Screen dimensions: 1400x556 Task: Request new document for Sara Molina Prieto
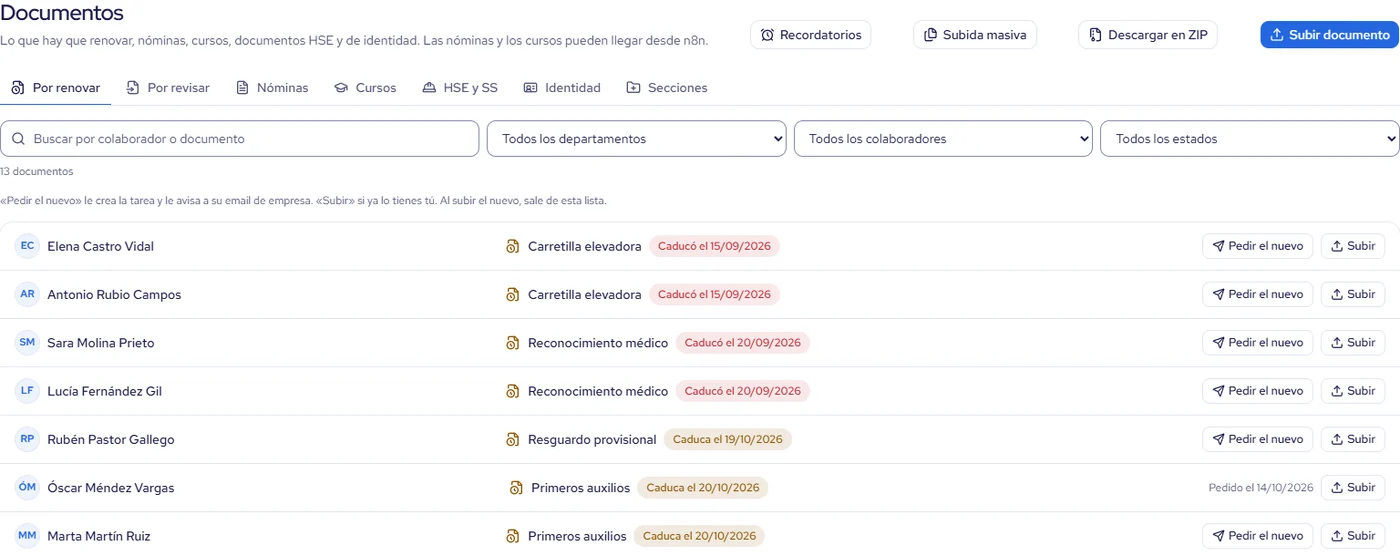(1258, 342)
